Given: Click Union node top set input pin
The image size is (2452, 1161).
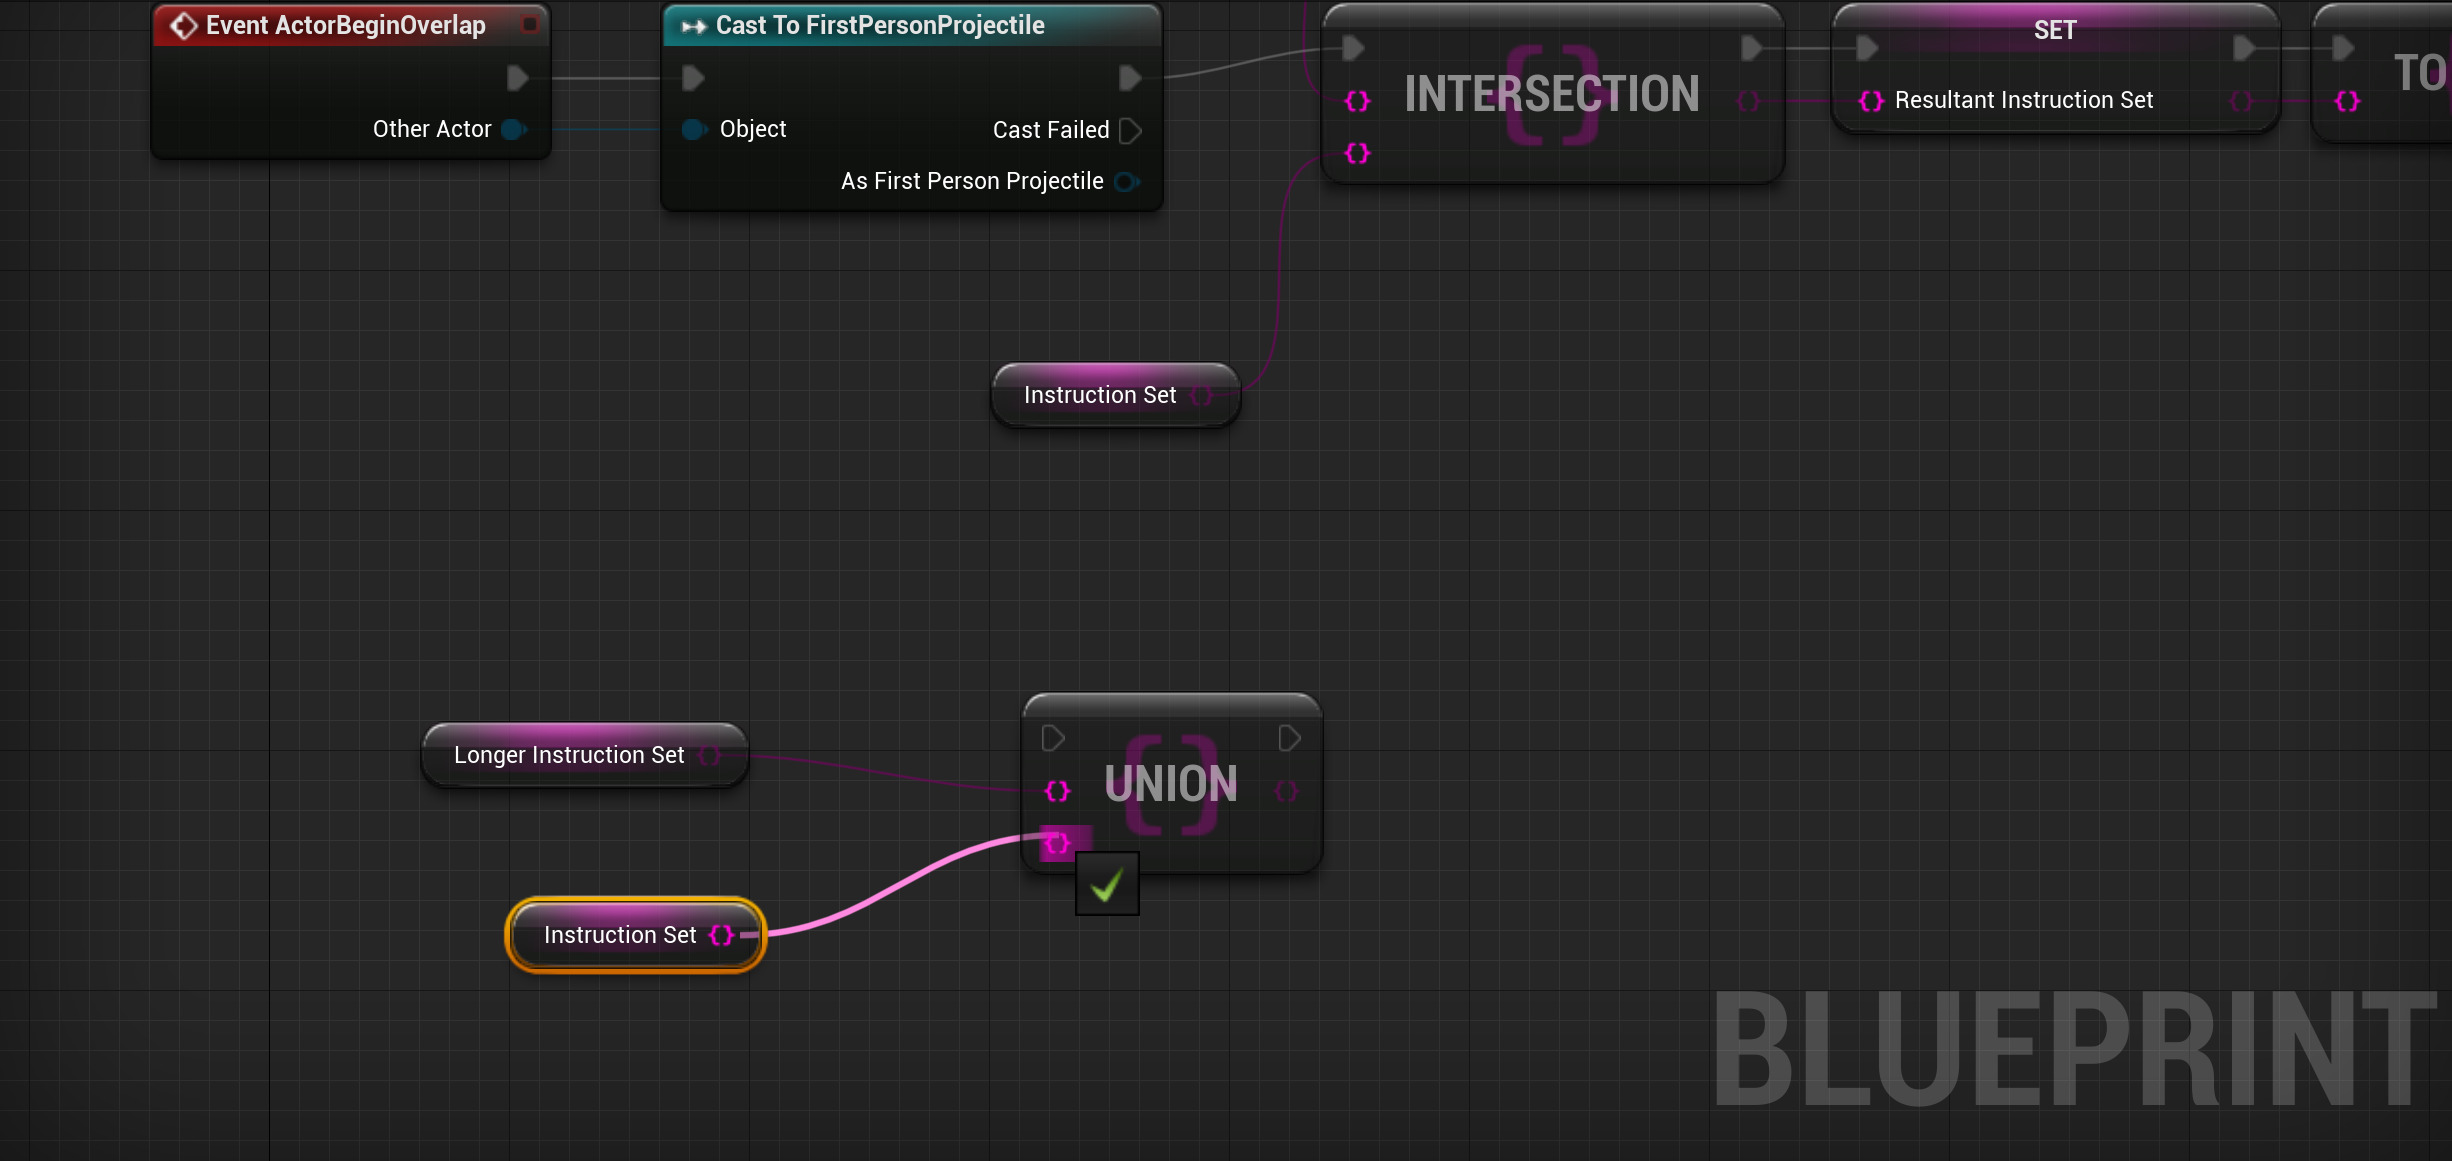Looking at the screenshot, I should (x=1057, y=791).
